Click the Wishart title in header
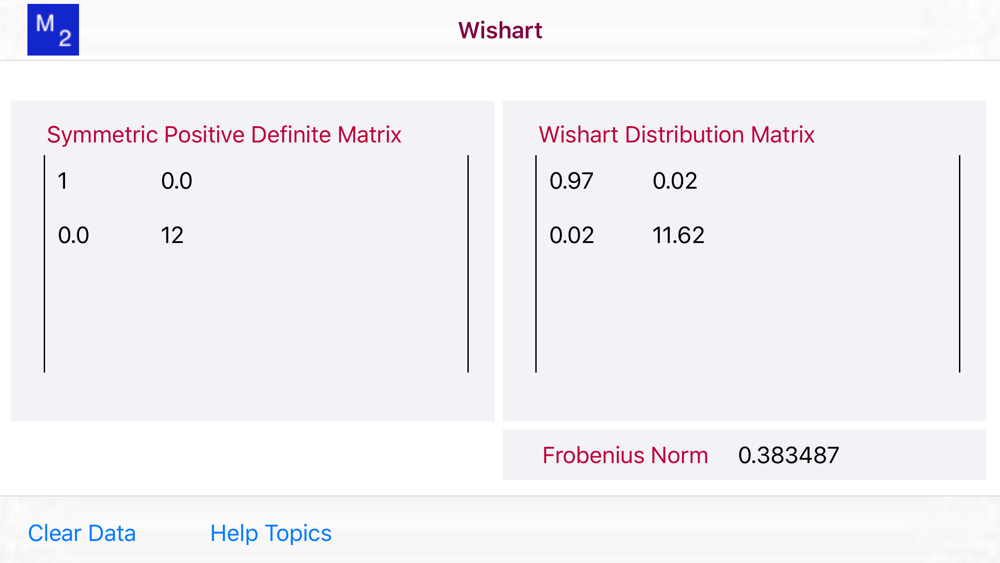The width and height of the screenshot is (1000, 563). pyautogui.click(x=500, y=30)
